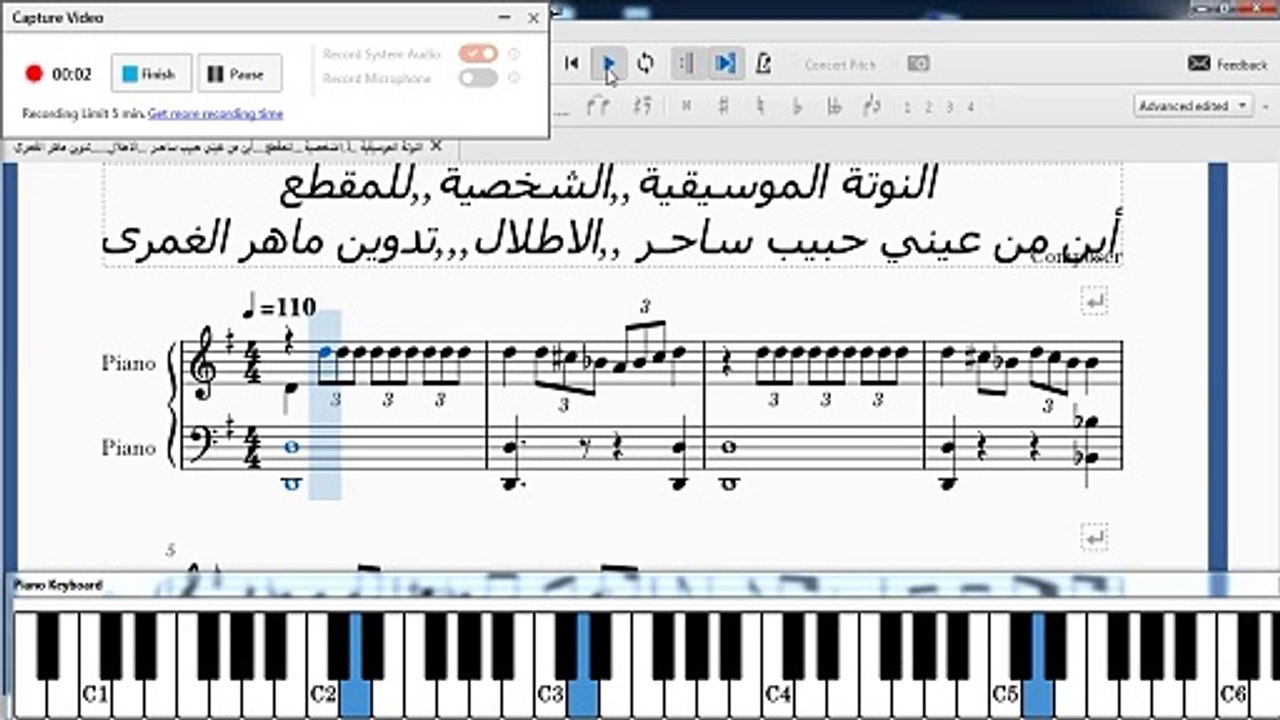Select voice 1 in the toolbar
The height and width of the screenshot is (720, 1280).
coord(907,107)
